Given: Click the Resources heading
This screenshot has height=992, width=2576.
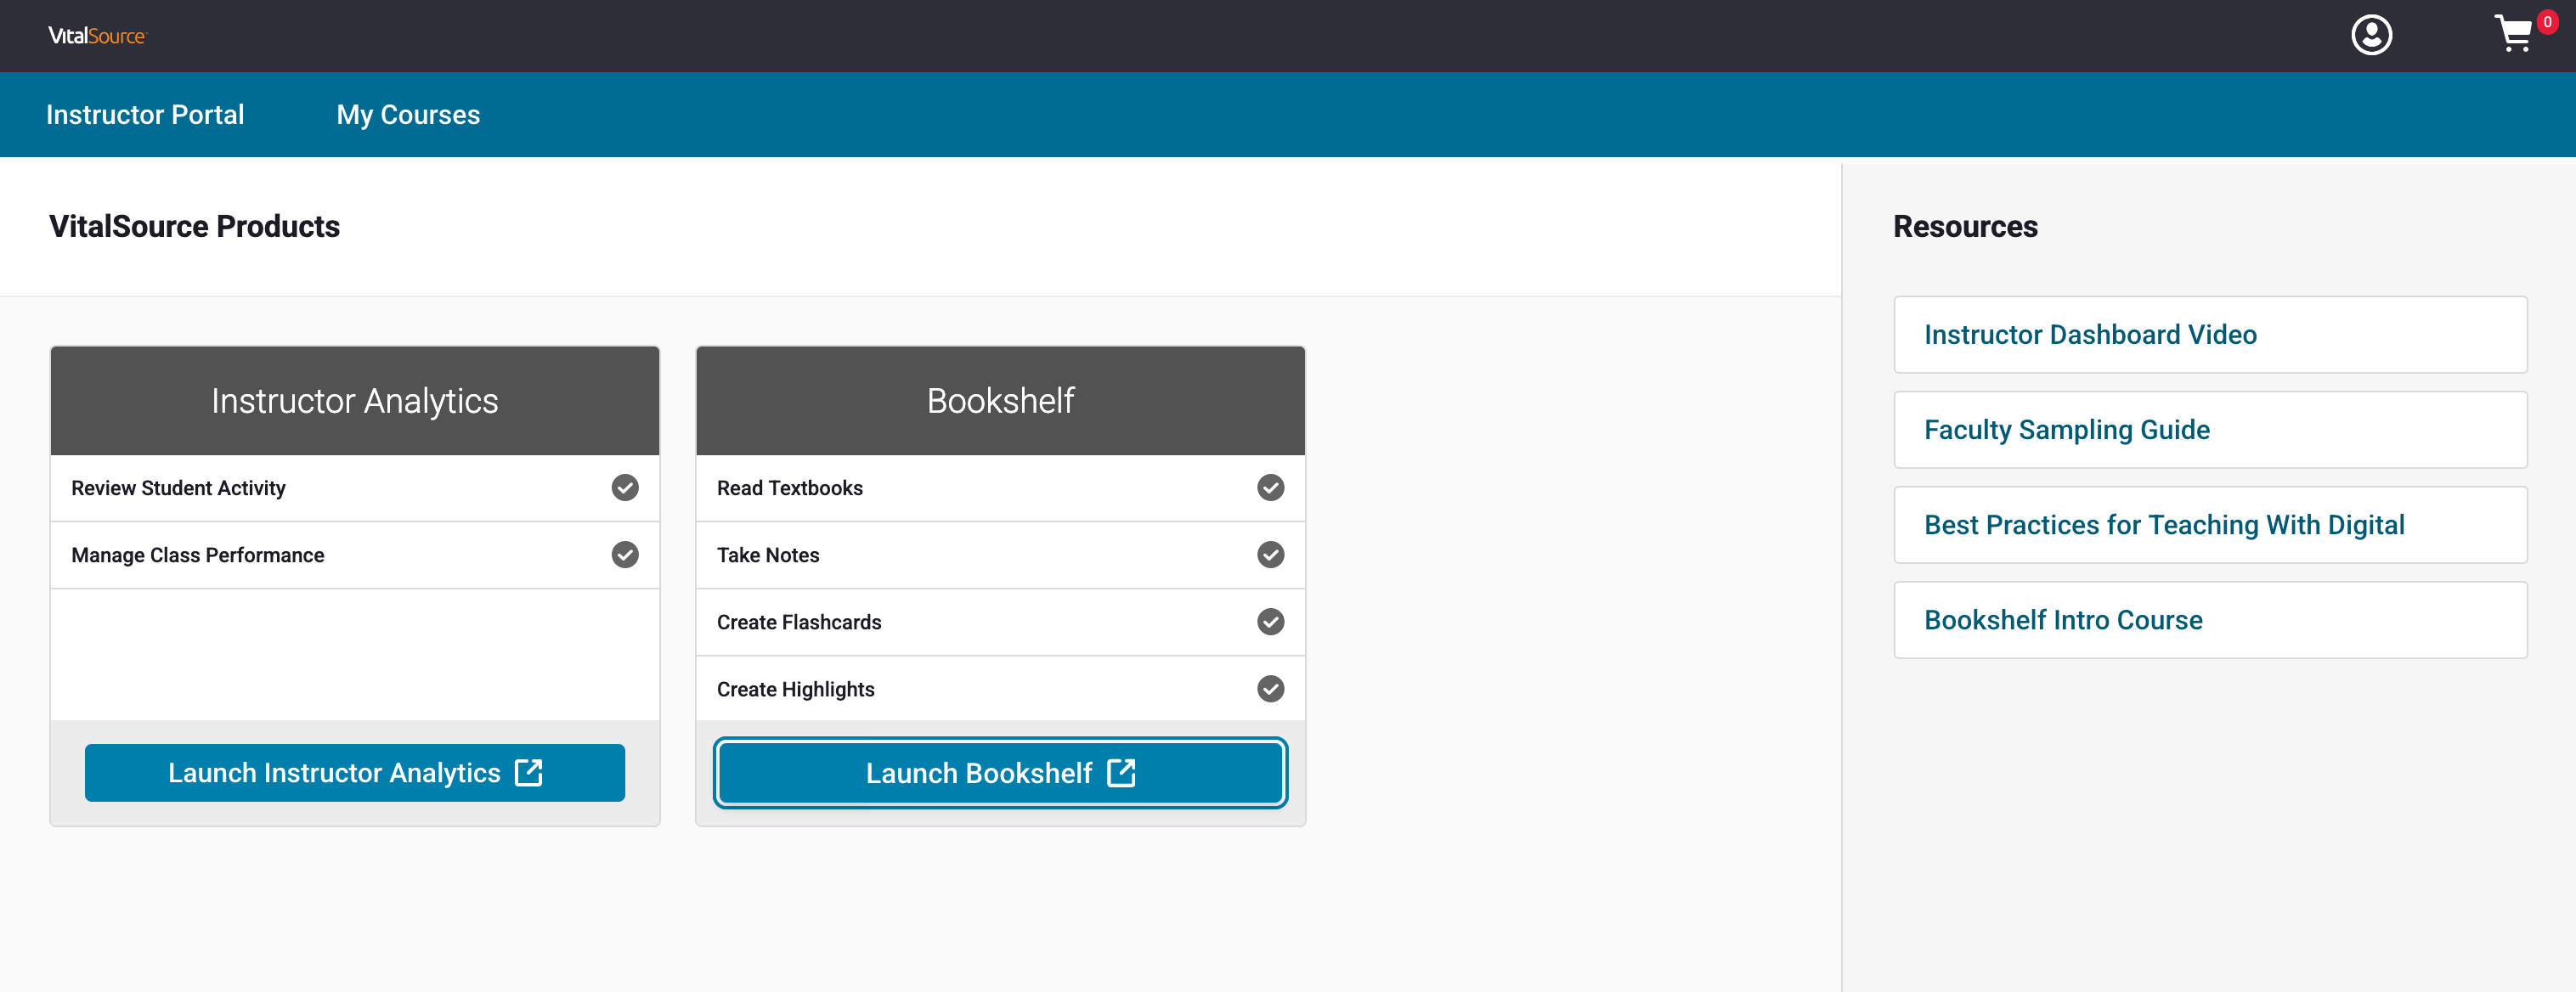Looking at the screenshot, I should tap(1965, 227).
